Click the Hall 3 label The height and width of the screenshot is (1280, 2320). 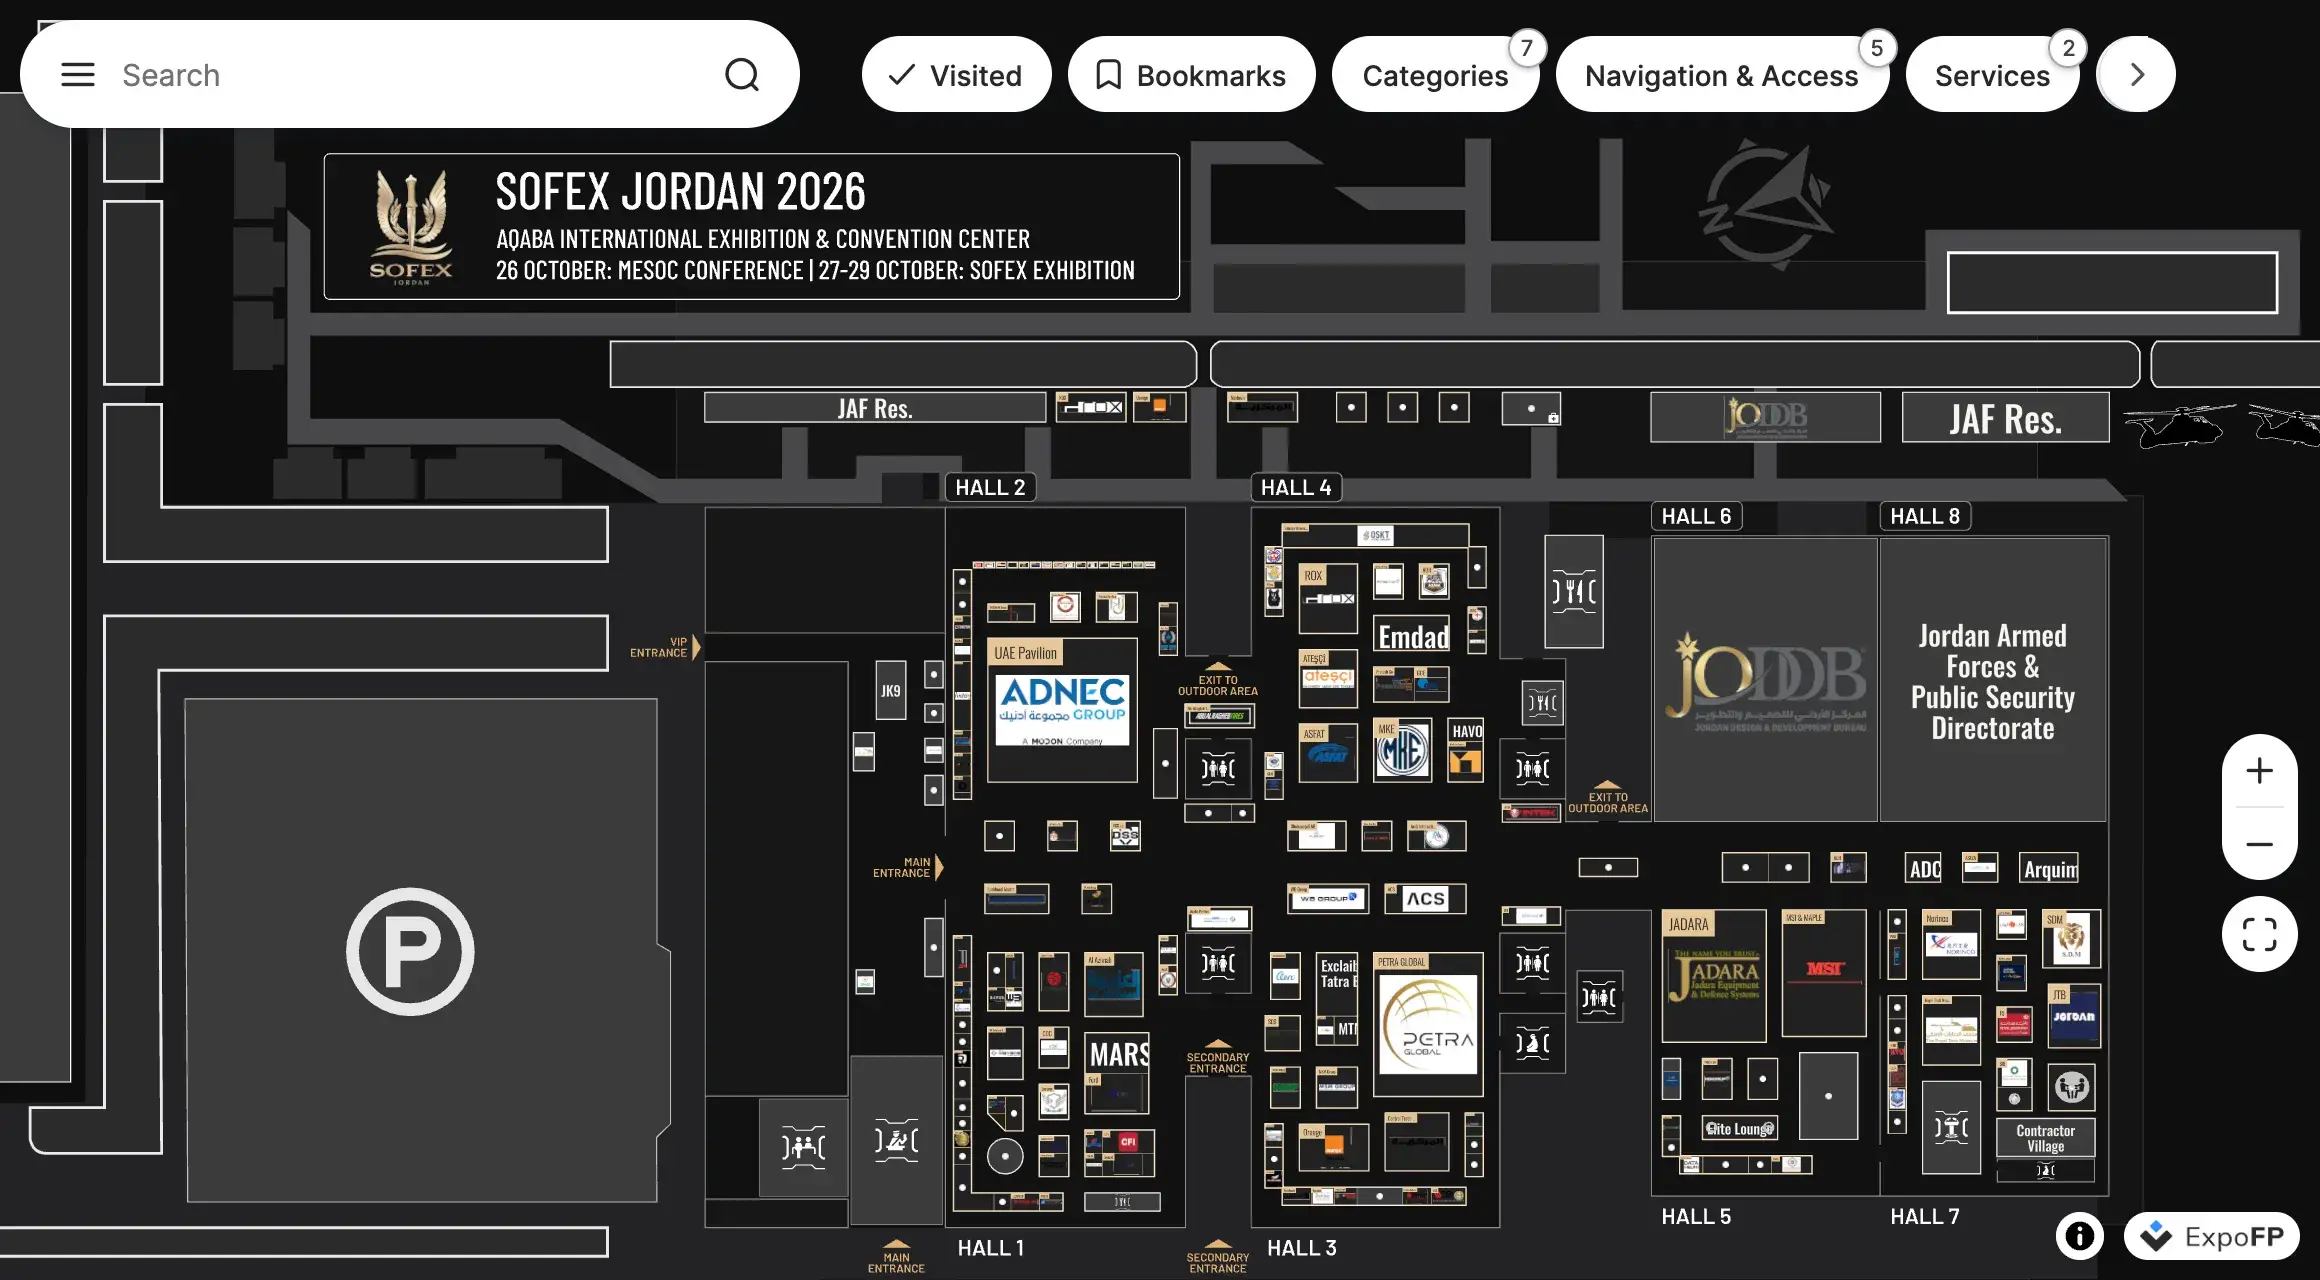(1301, 1247)
